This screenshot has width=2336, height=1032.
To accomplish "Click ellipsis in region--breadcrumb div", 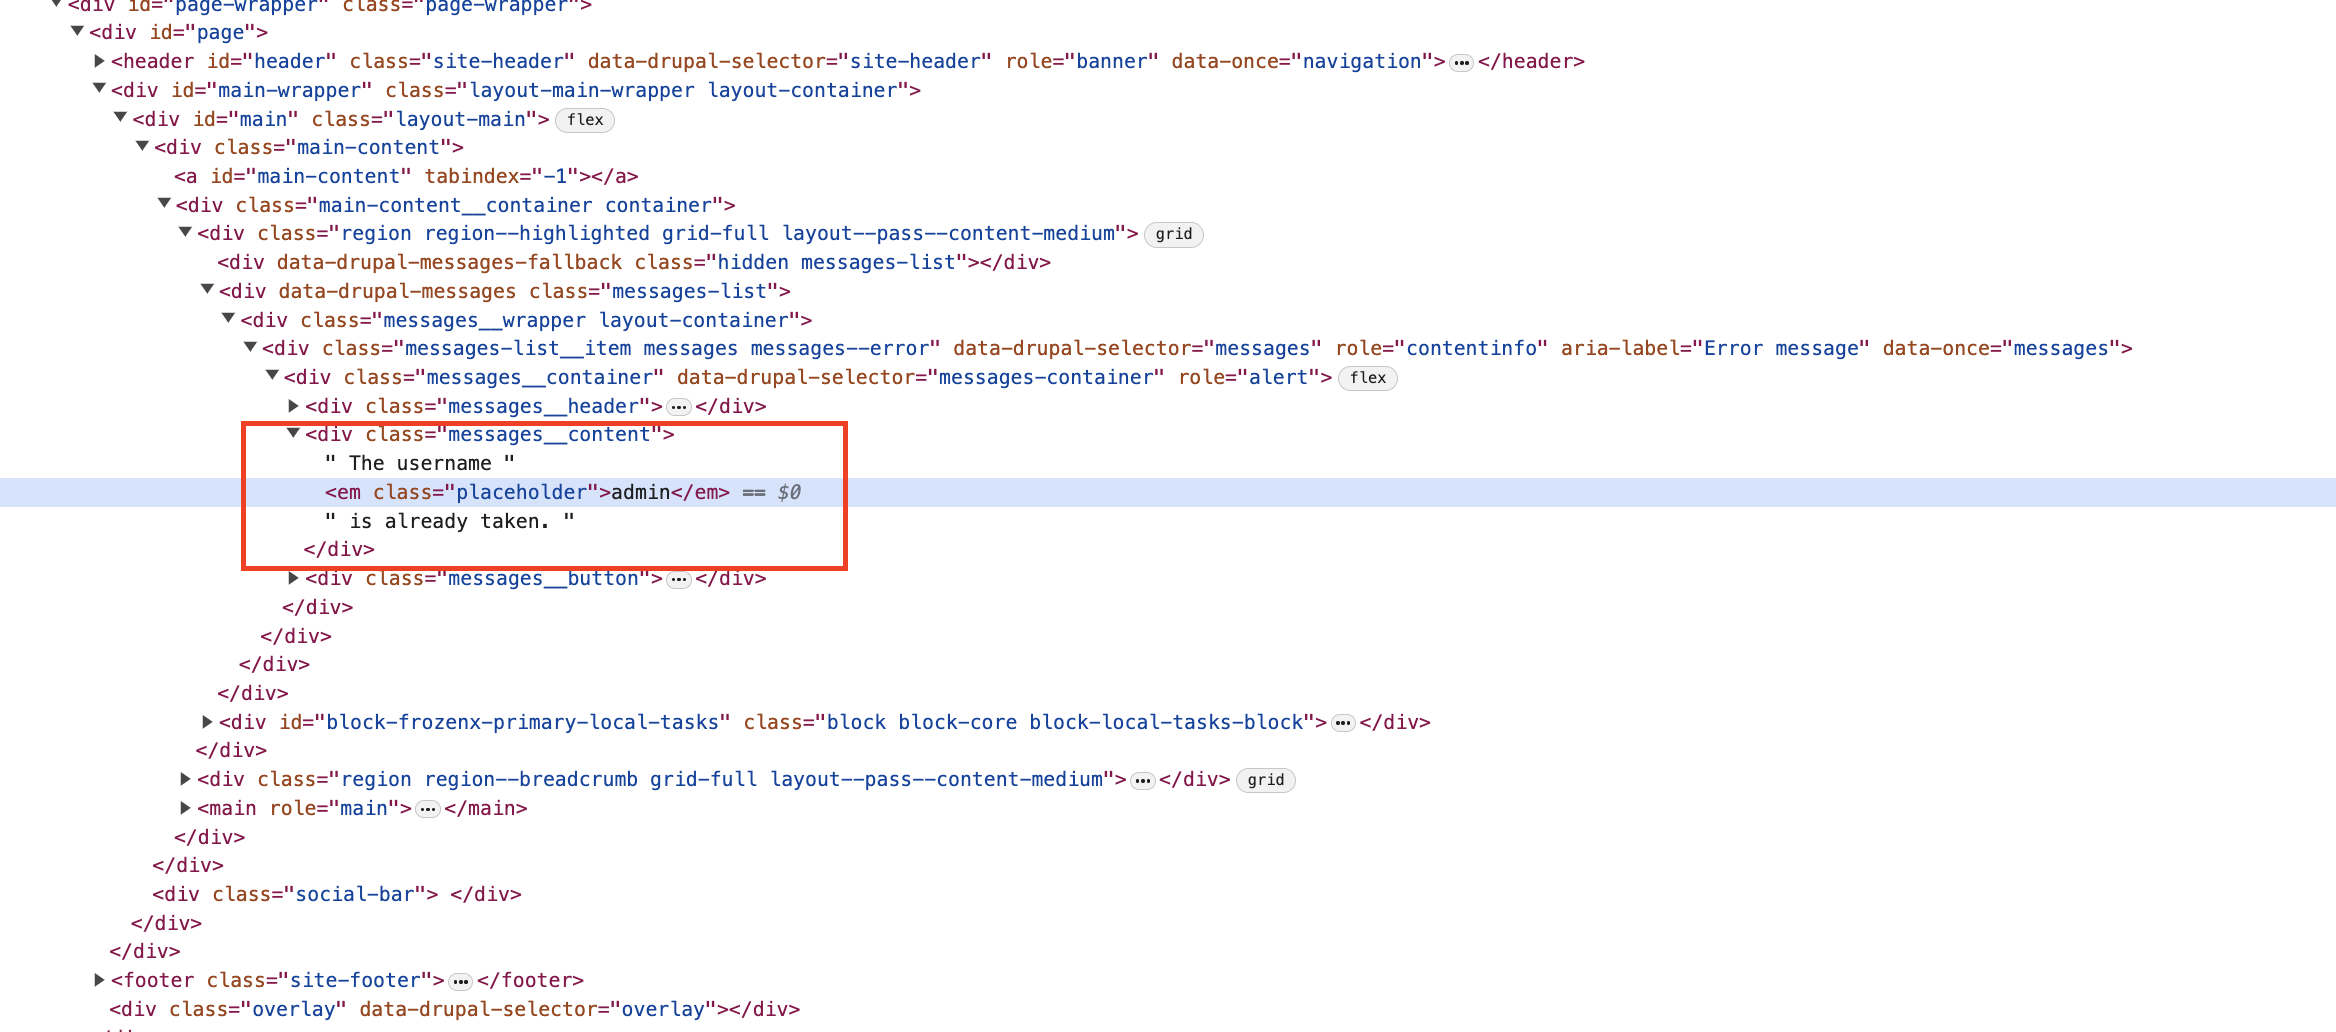I will 1143,781.
